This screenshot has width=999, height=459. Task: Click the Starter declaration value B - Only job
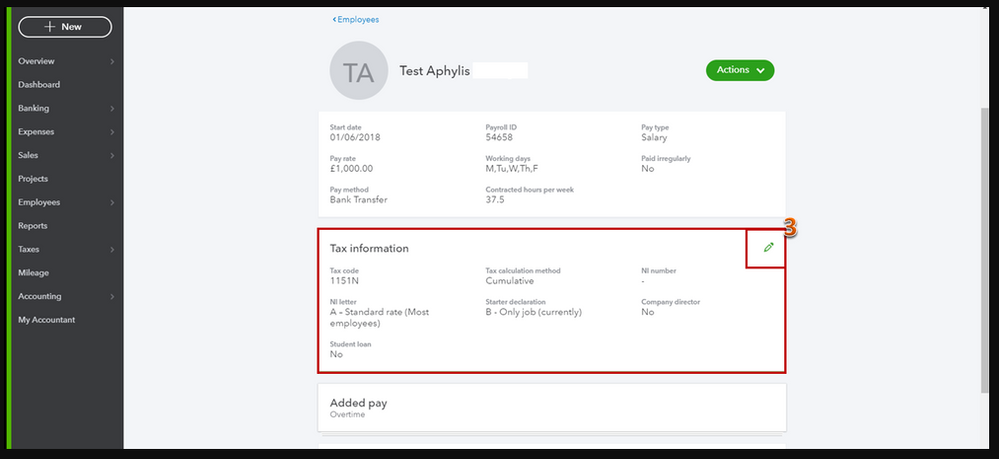(x=533, y=312)
